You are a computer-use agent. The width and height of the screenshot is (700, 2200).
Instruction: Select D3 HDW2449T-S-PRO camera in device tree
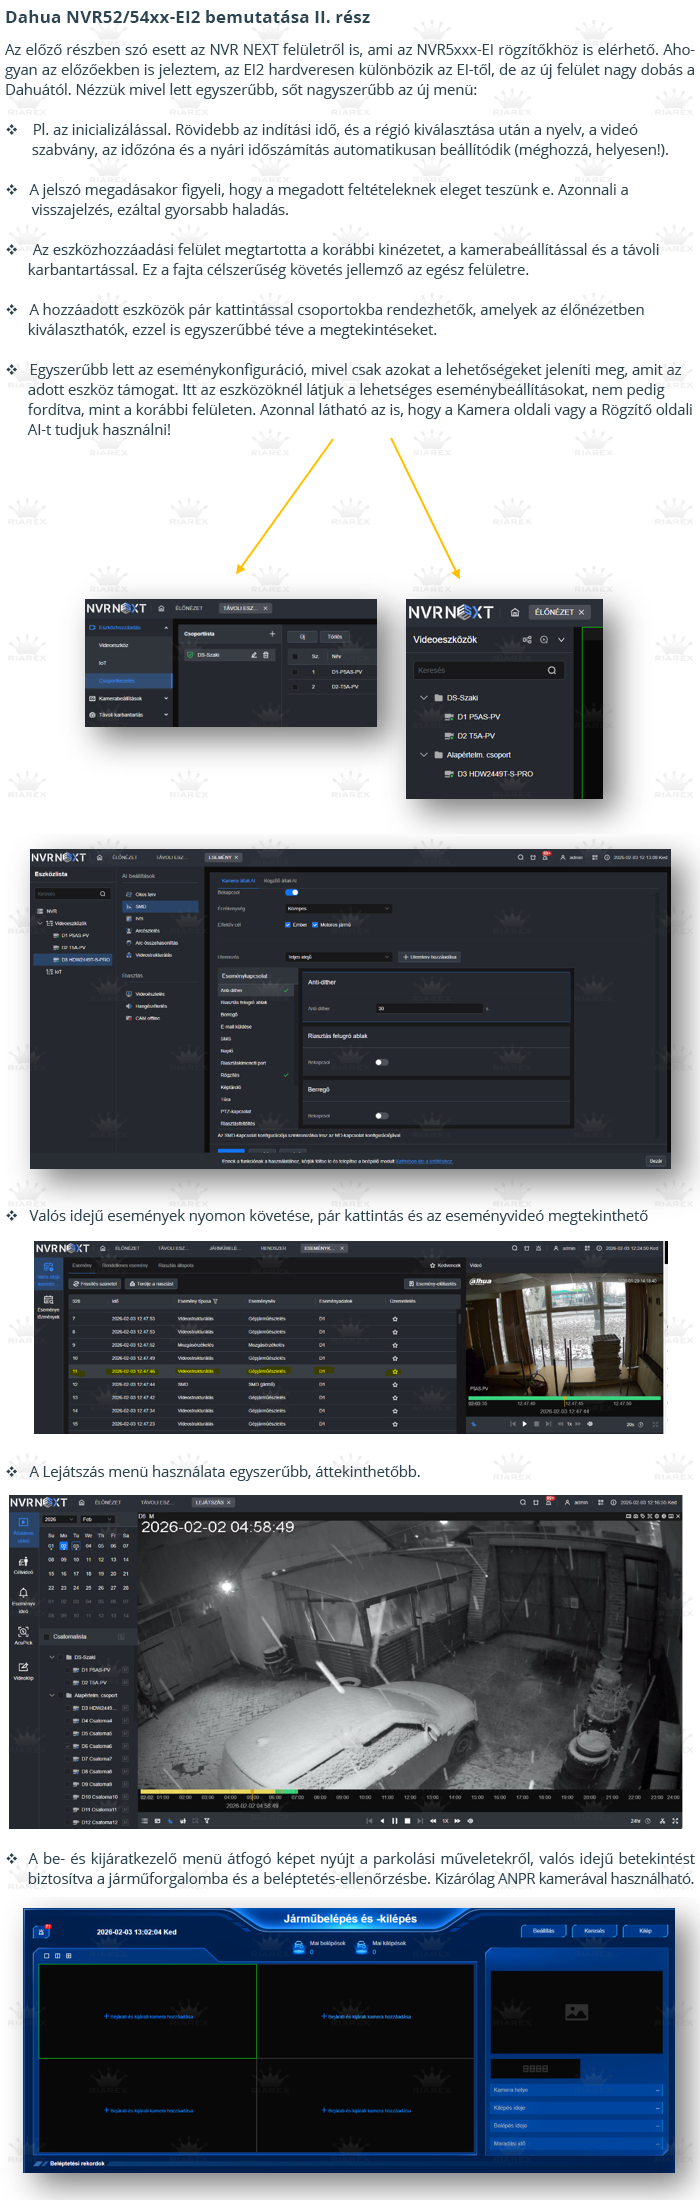495,774
